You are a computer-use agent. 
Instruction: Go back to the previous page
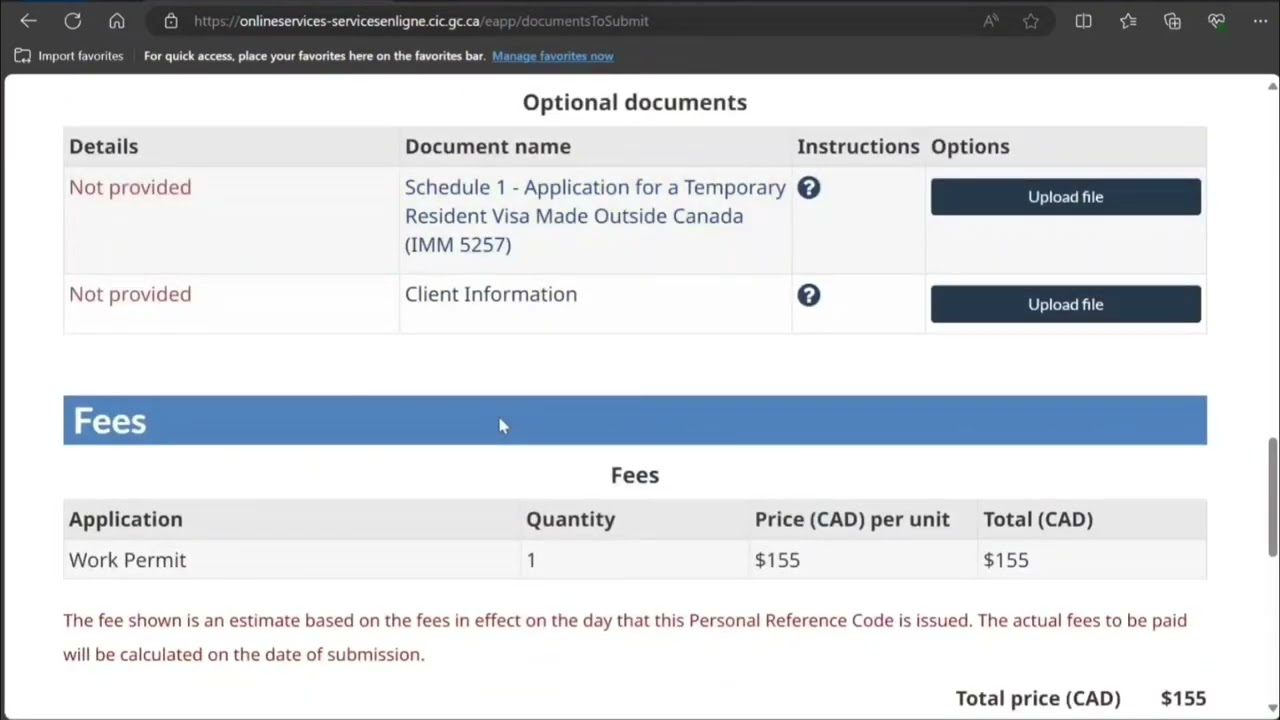pyautogui.click(x=28, y=21)
